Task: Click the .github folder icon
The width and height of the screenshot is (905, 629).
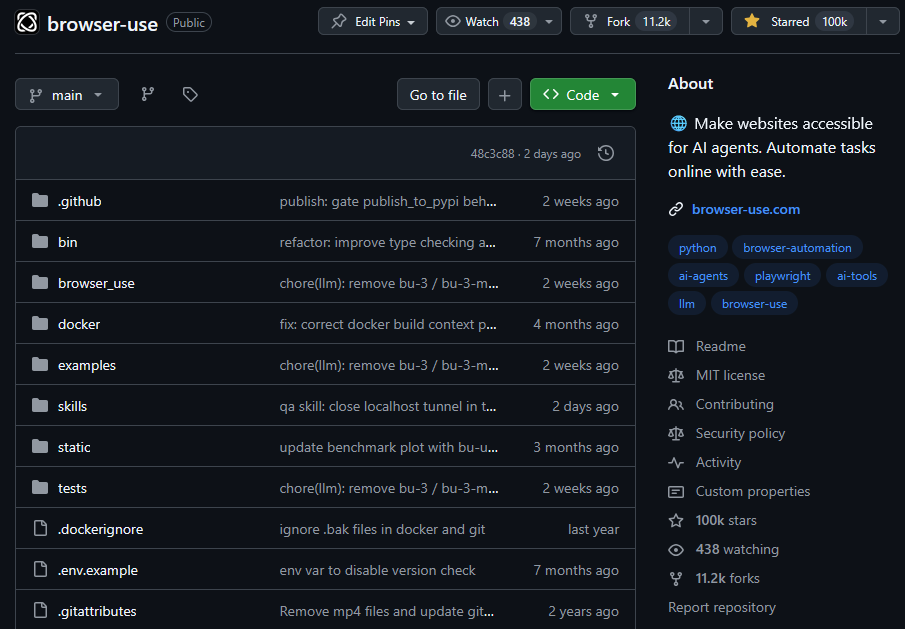Action: [40, 201]
